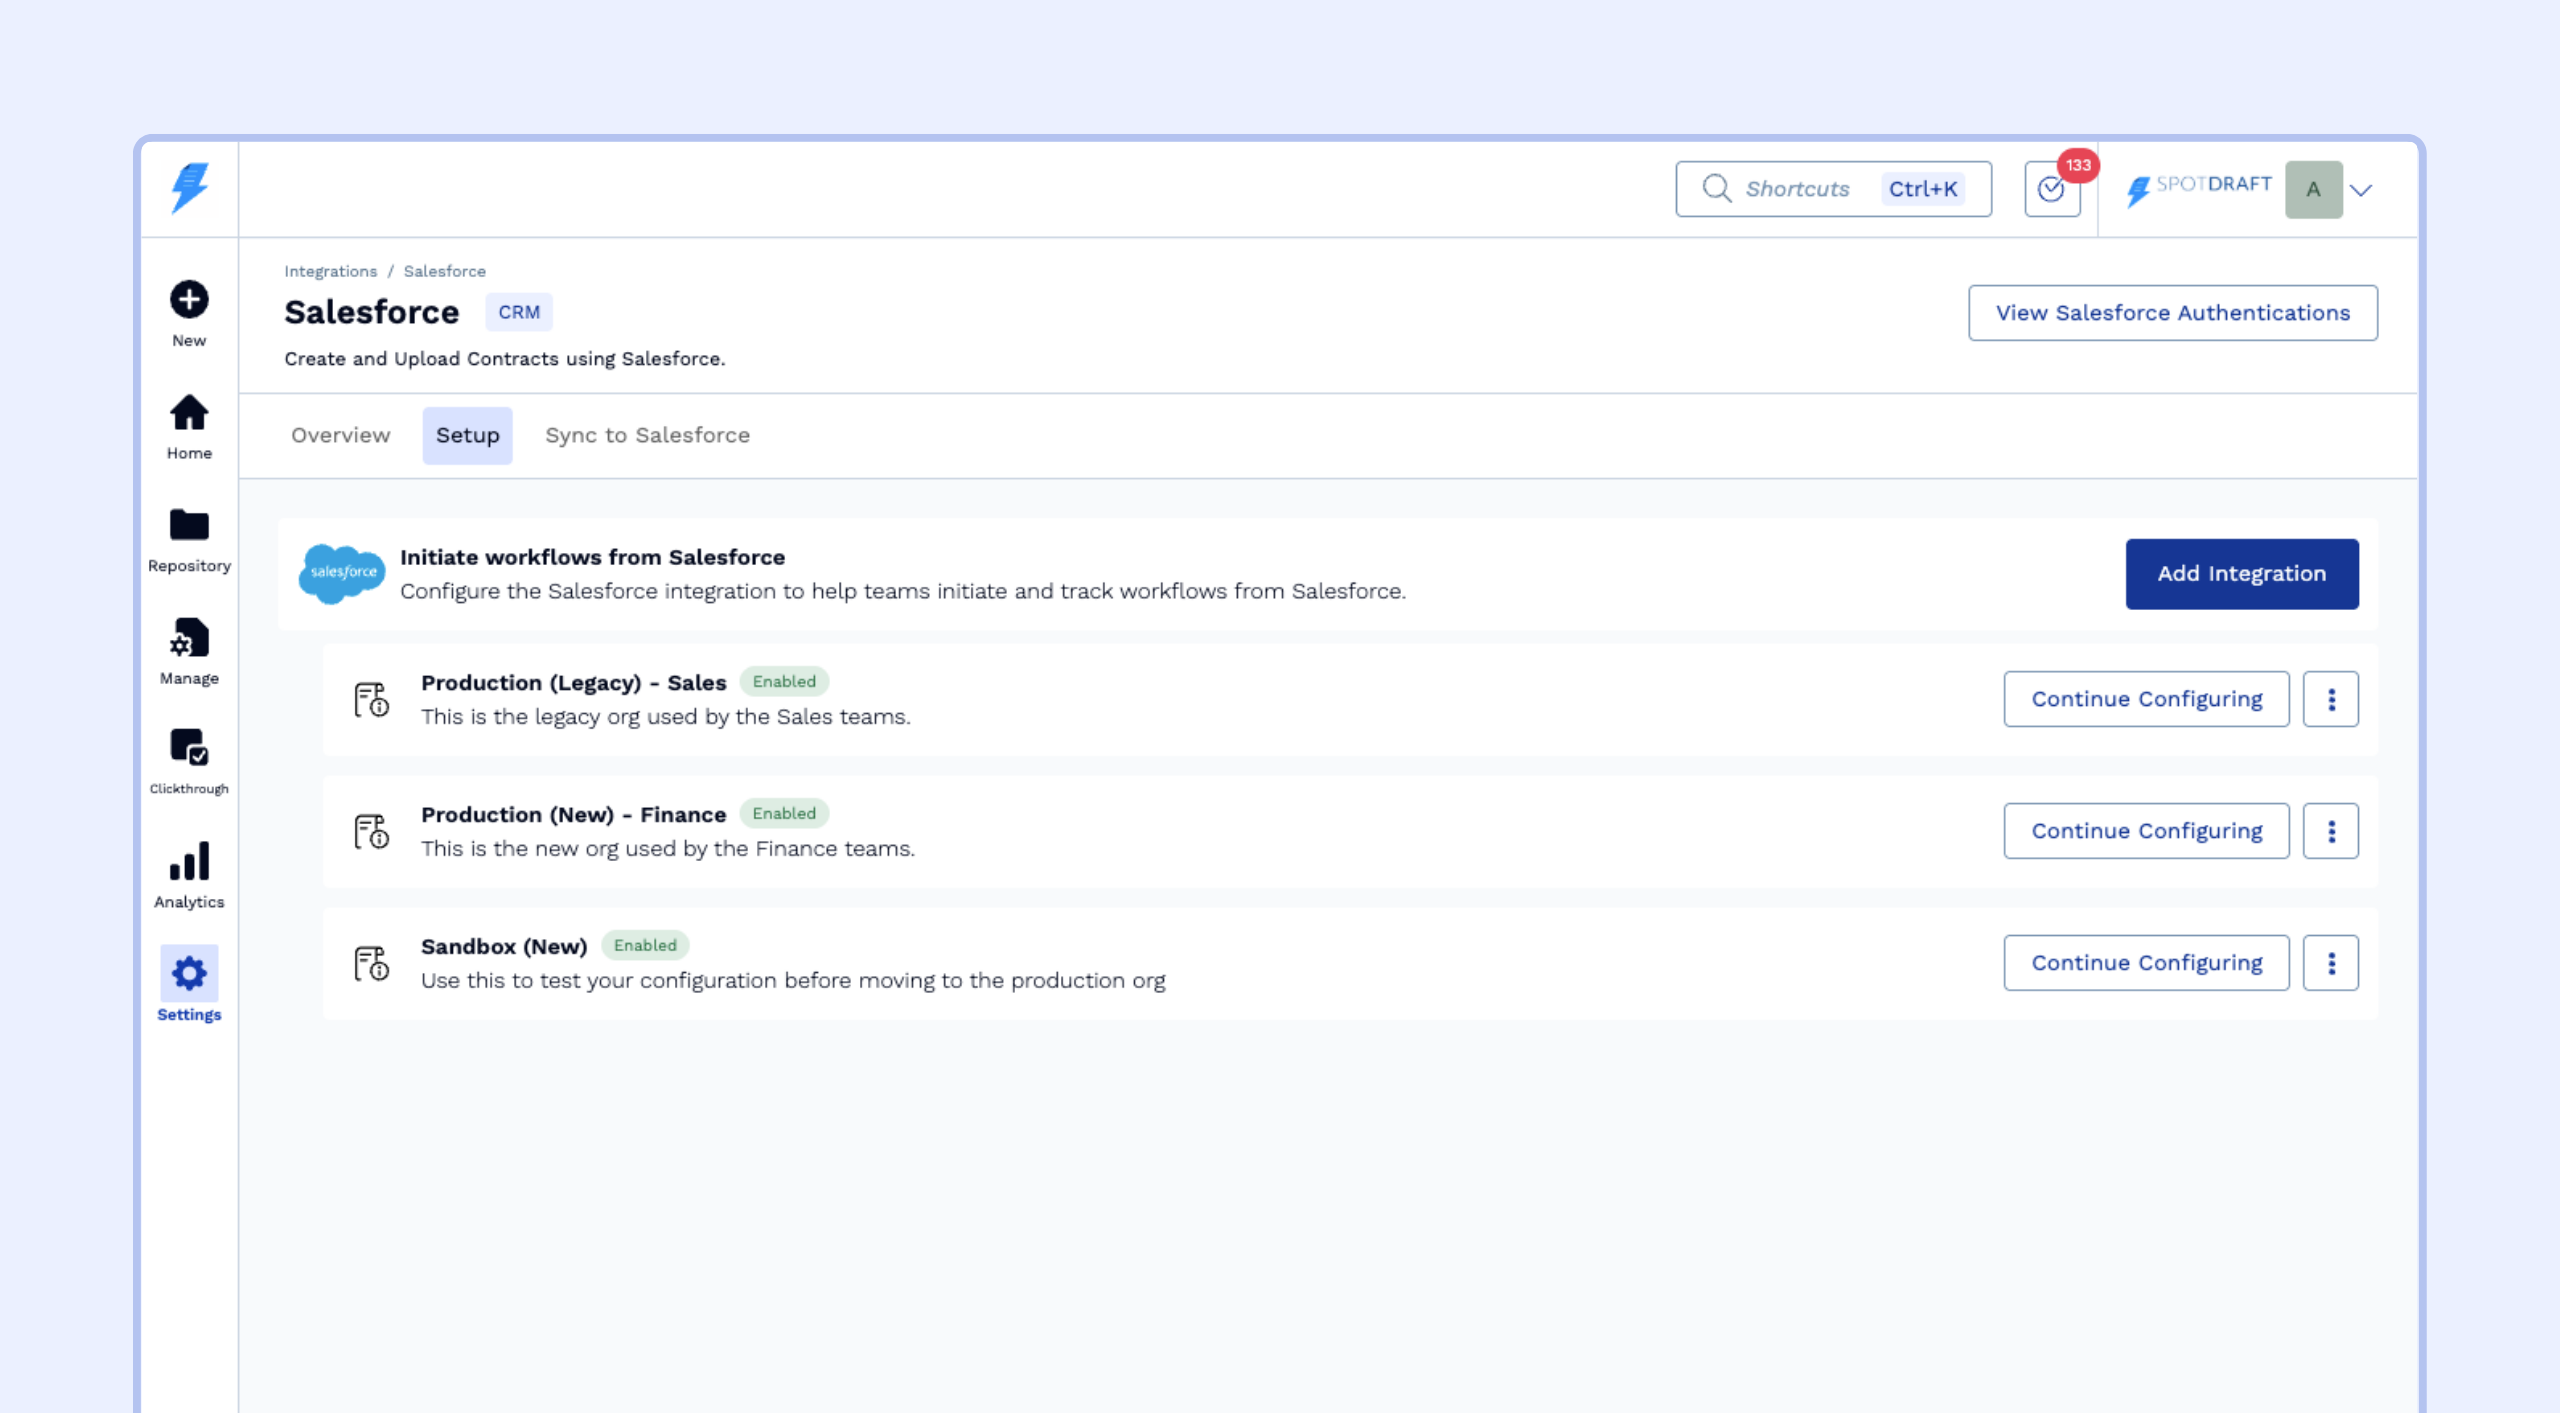The height and width of the screenshot is (1413, 2560).
Task: Open more options for Sandbox (New)
Action: point(2331,963)
